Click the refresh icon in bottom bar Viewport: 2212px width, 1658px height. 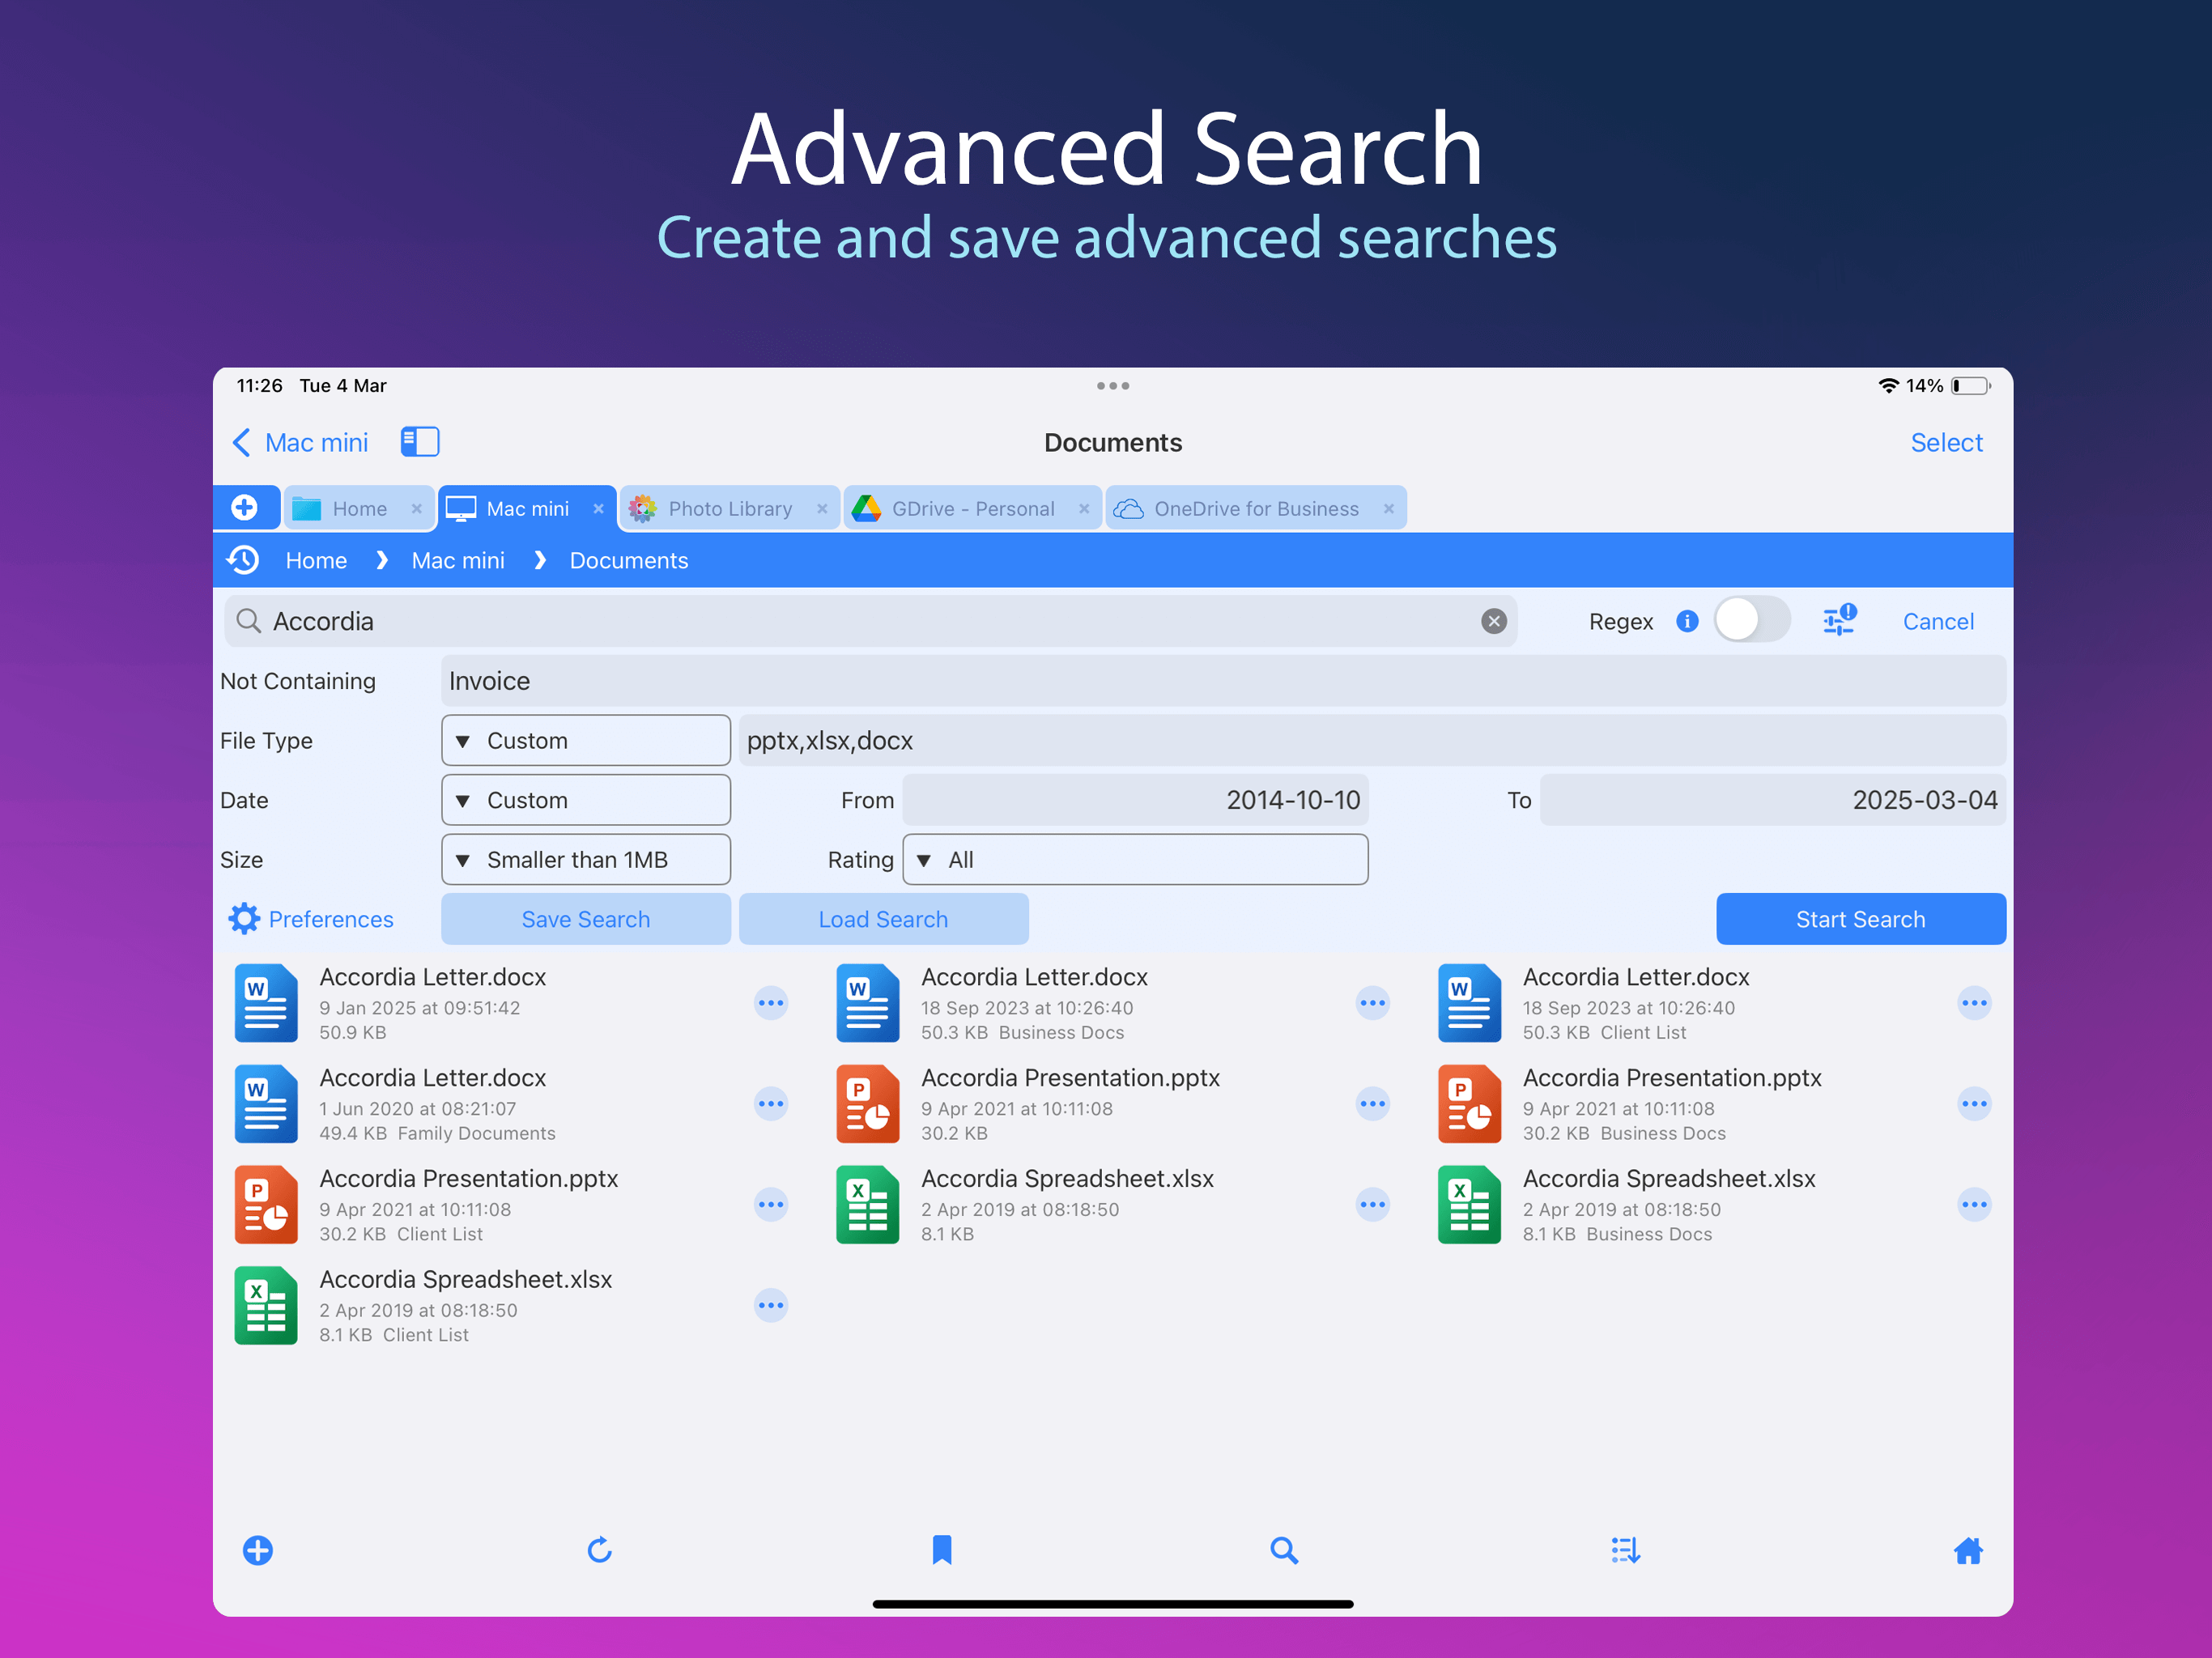599,1550
